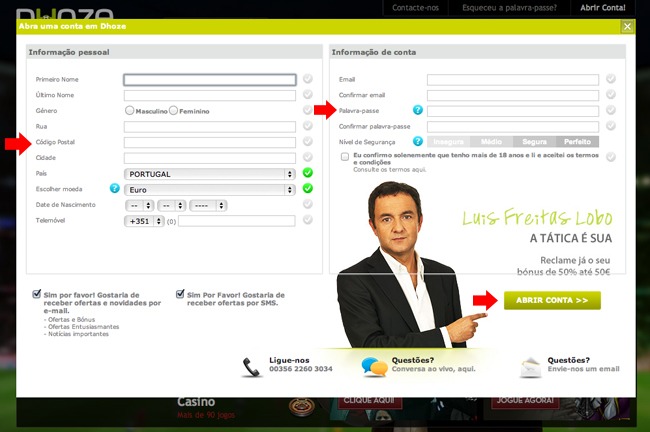Image resolution: width=650 pixels, height=432 pixels.
Task: Click the envelope icon for email questions
Action: [531, 367]
